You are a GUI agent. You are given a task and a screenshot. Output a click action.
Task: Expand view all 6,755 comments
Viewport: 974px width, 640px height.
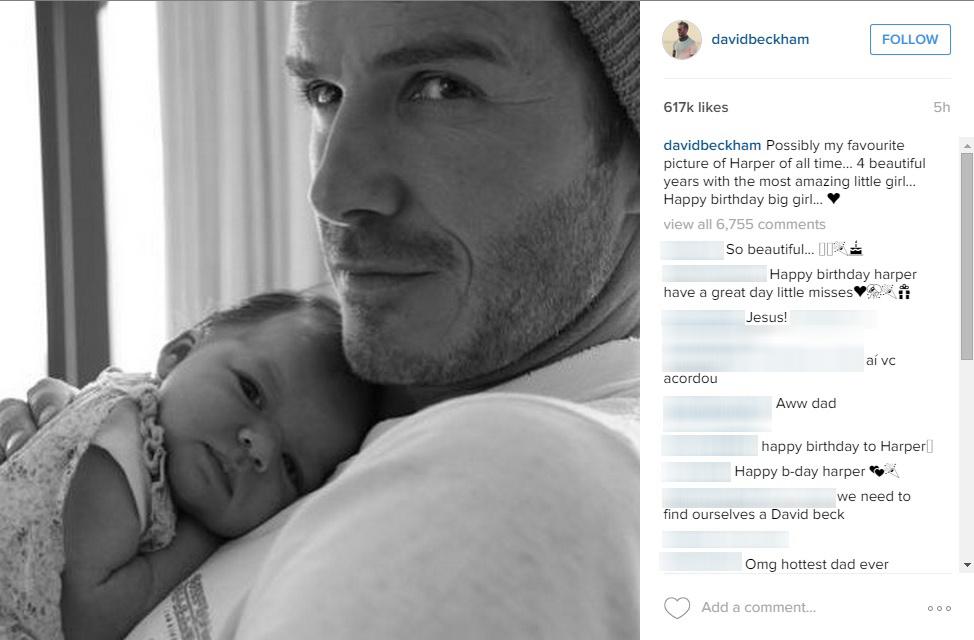tap(744, 224)
